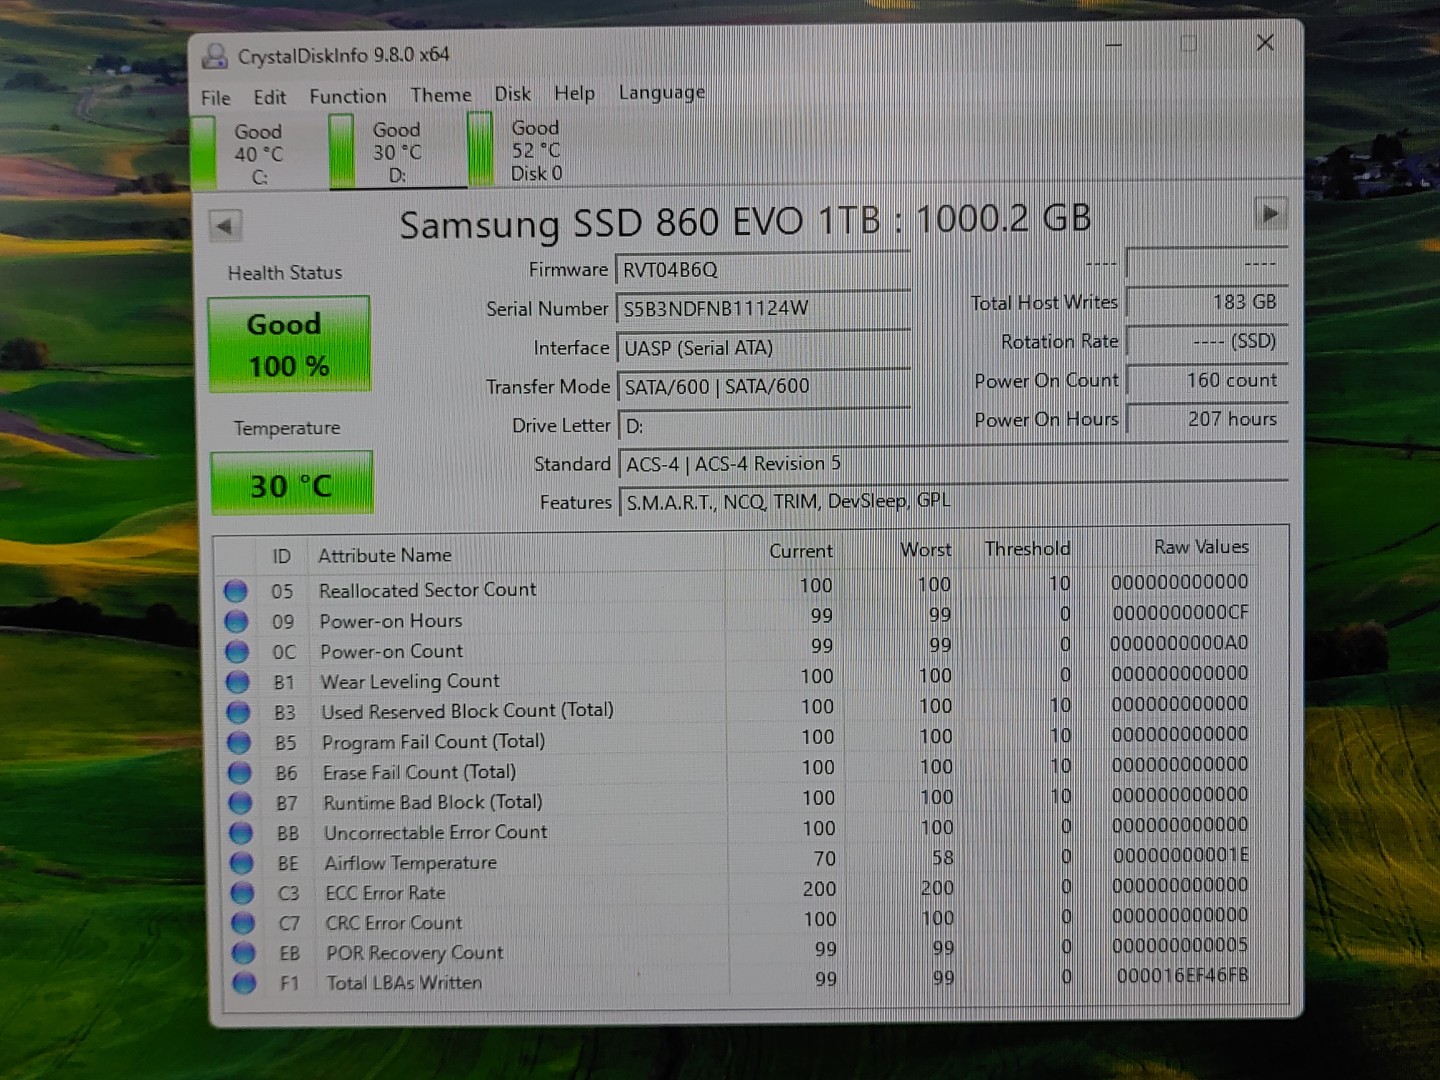1440x1080 pixels.
Task: Click the CrystalDiskInfo app icon in title bar
Action: click(x=214, y=56)
